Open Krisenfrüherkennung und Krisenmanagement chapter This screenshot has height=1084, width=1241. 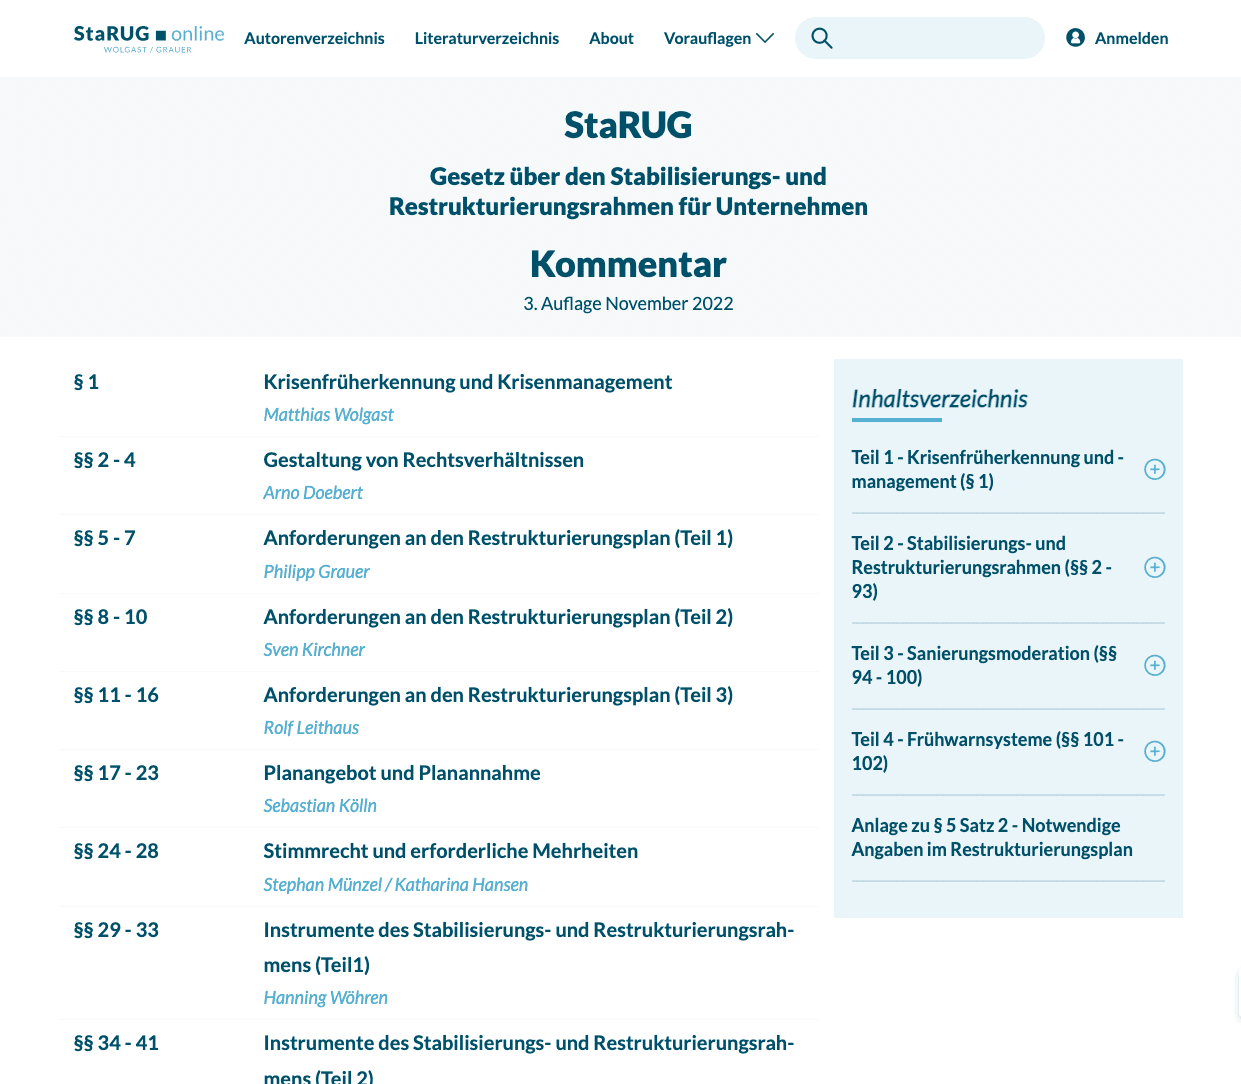click(467, 382)
